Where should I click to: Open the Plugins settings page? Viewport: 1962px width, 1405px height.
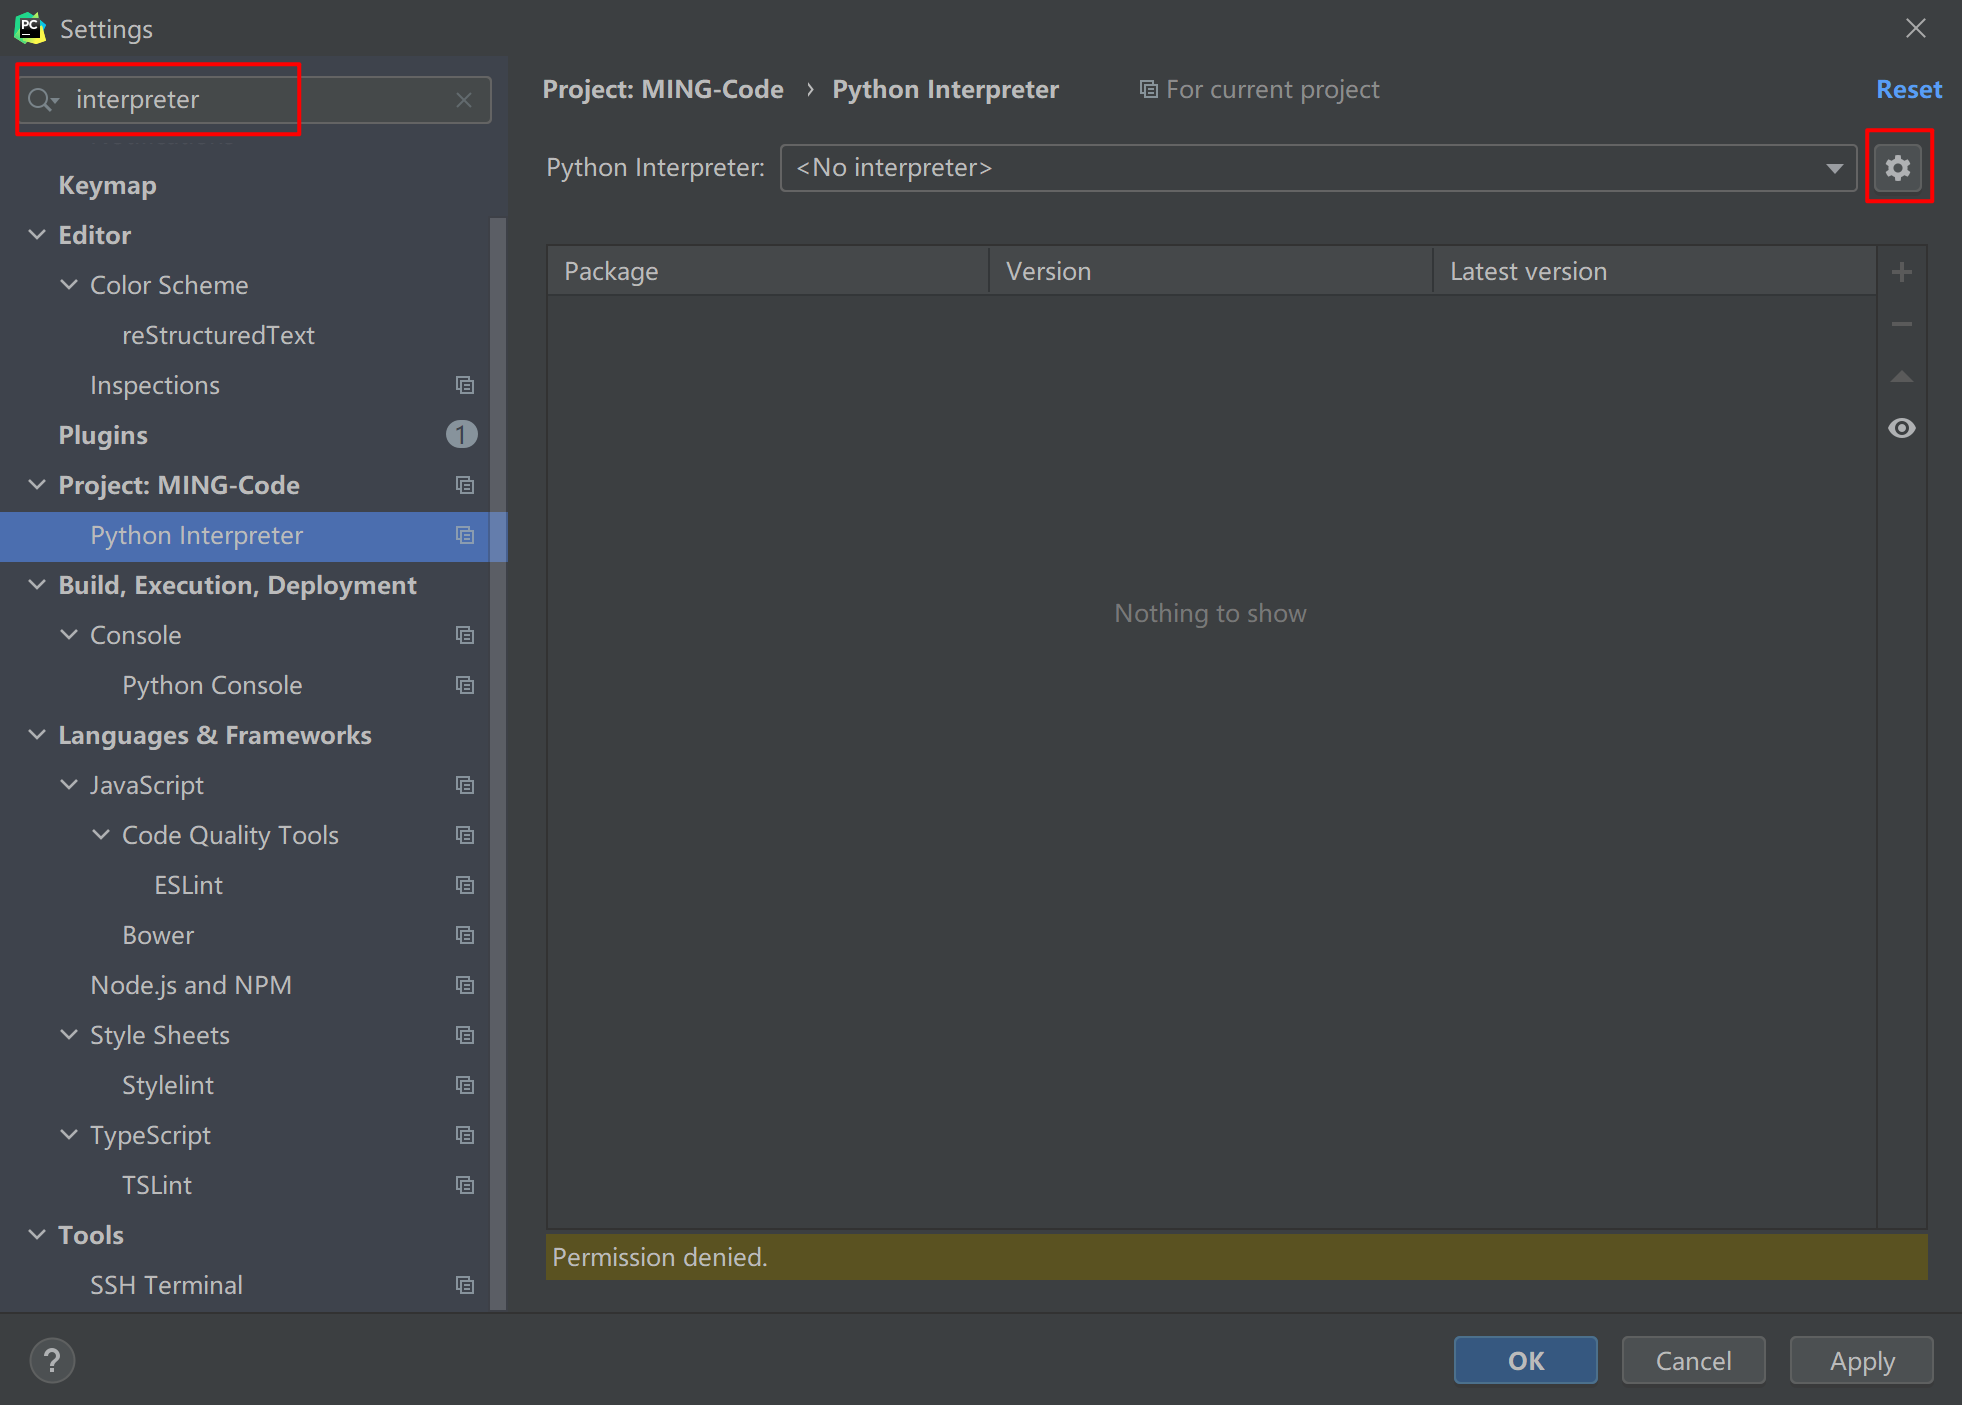coord(103,435)
